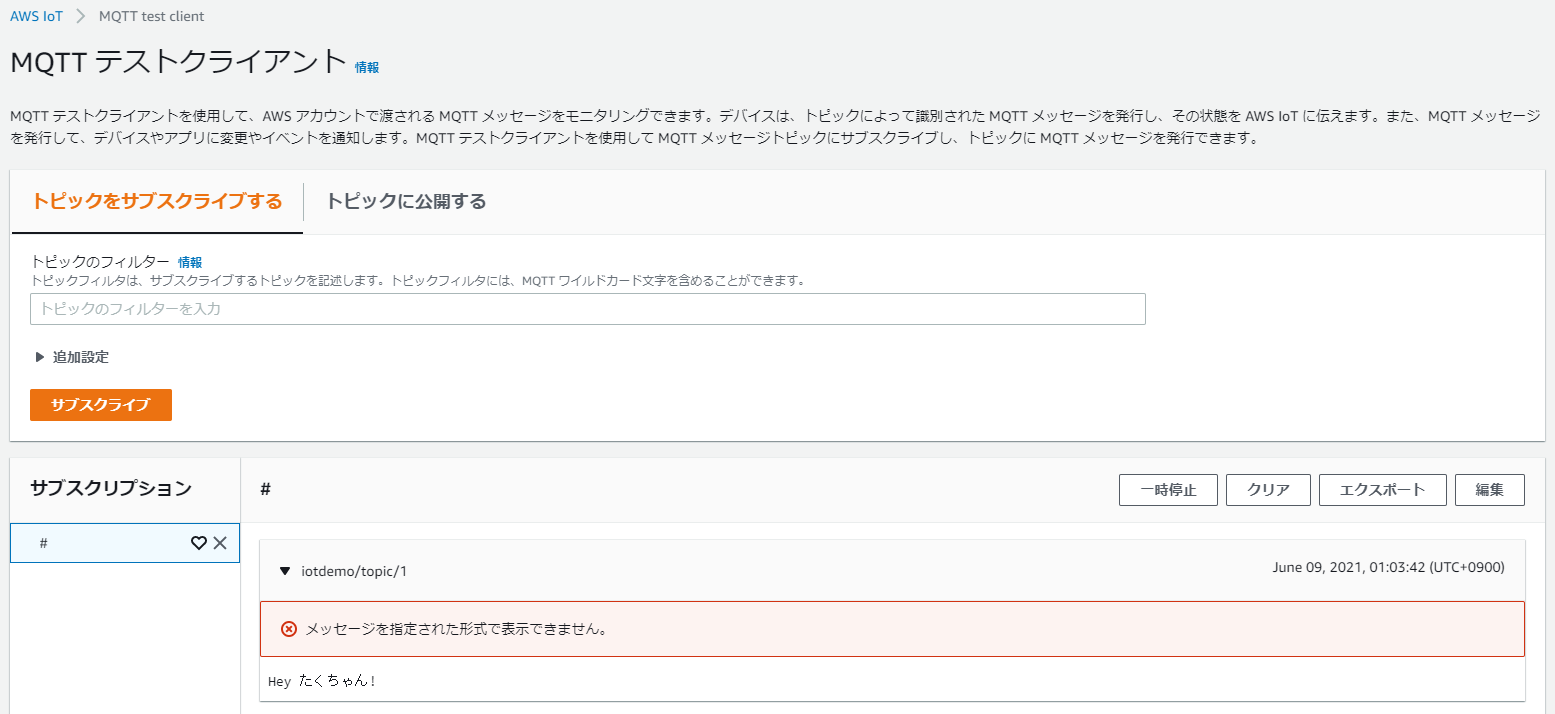Click the topic filter input field
This screenshot has width=1555, height=714.
(x=587, y=309)
